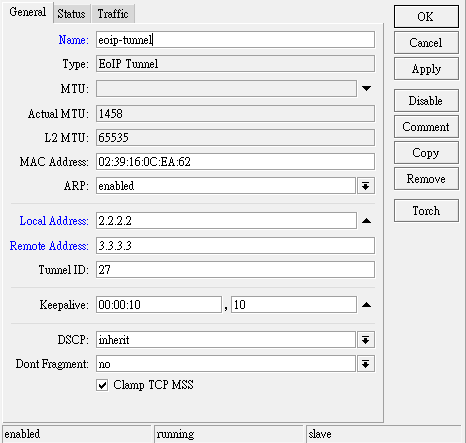Open the DSCP dropdown
This screenshot has height=443, width=466.
[366, 340]
